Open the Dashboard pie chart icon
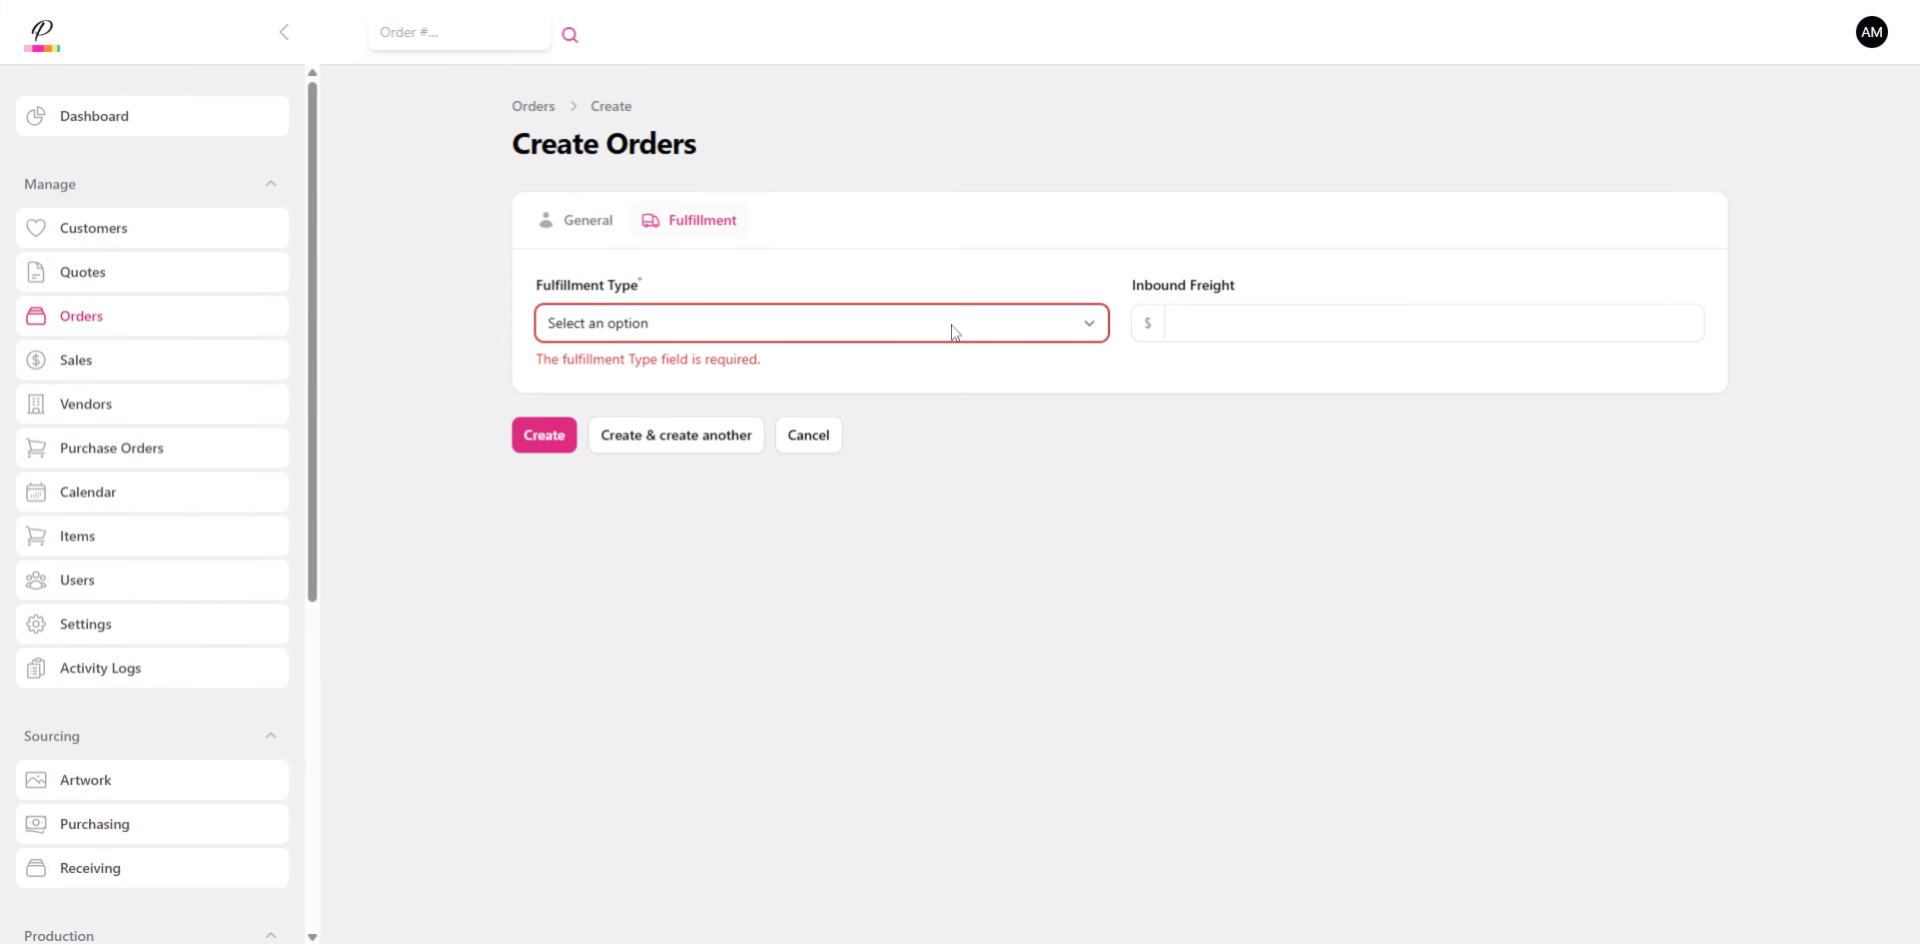The height and width of the screenshot is (944, 1920). tap(36, 116)
